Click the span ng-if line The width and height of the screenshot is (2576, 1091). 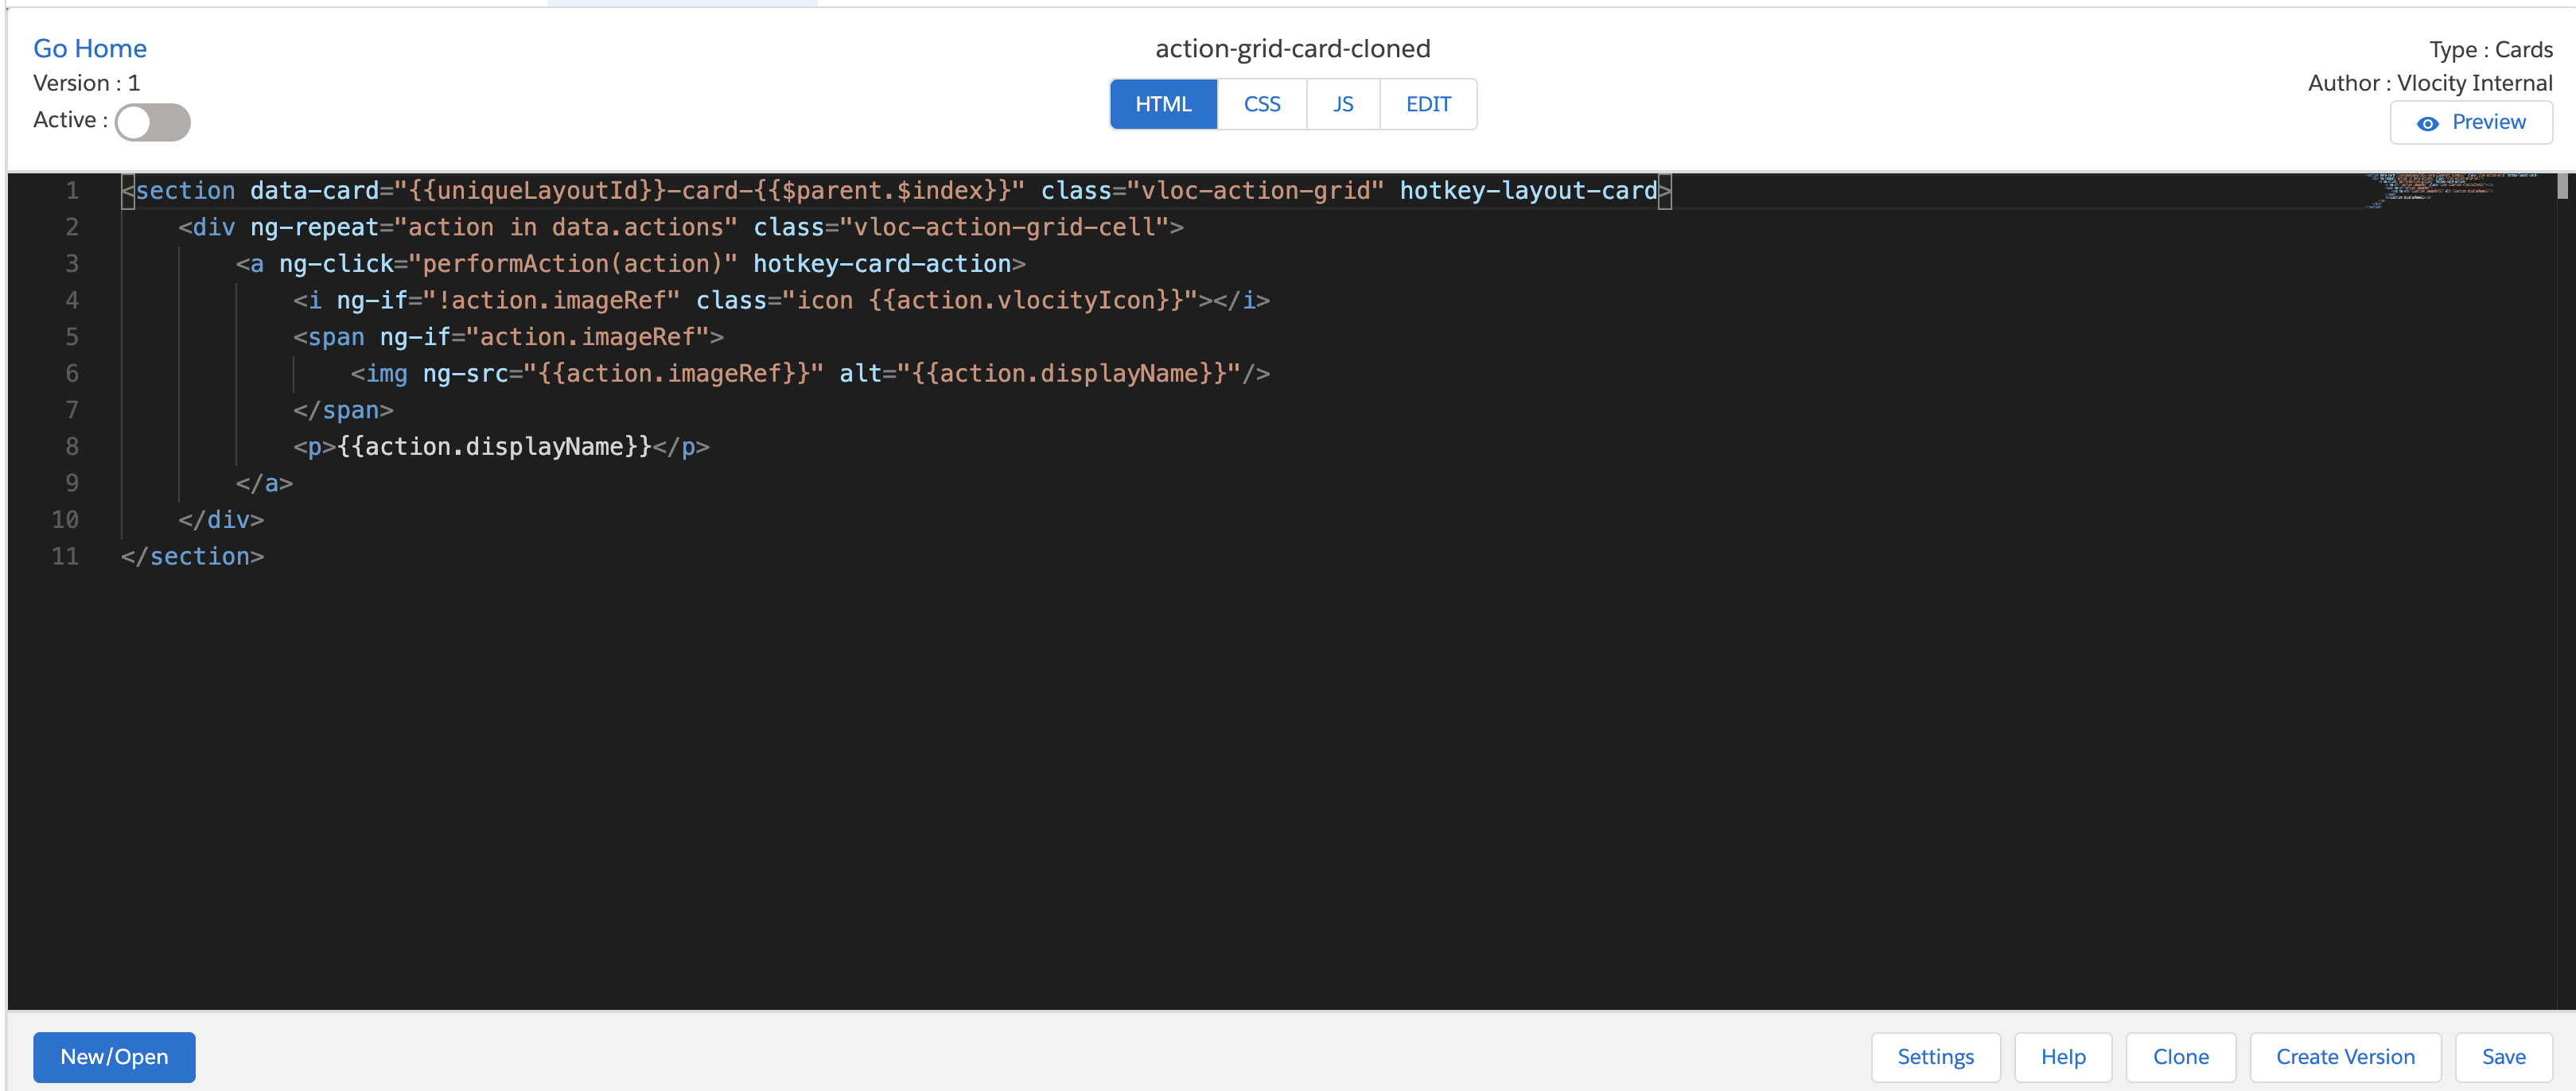pos(508,337)
